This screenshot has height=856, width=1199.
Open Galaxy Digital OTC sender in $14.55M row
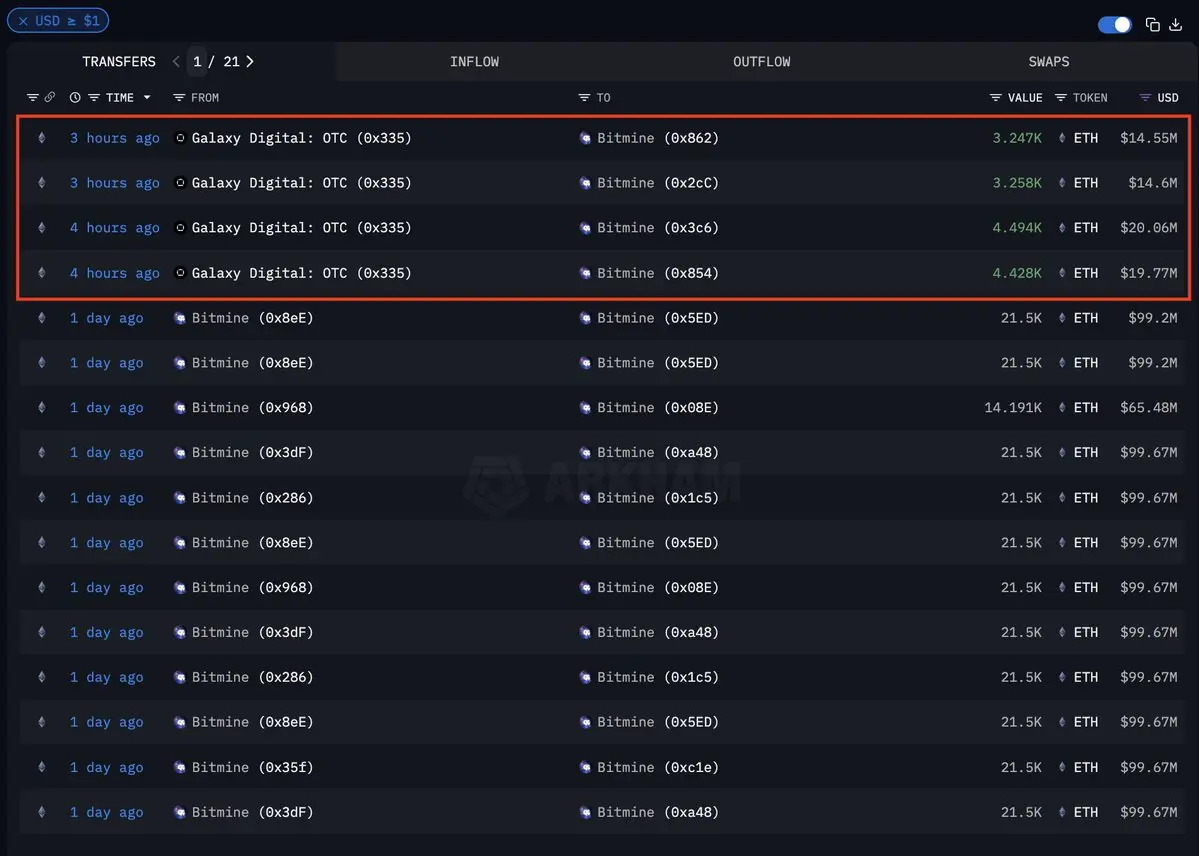pyautogui.click(x=301, y=138)
